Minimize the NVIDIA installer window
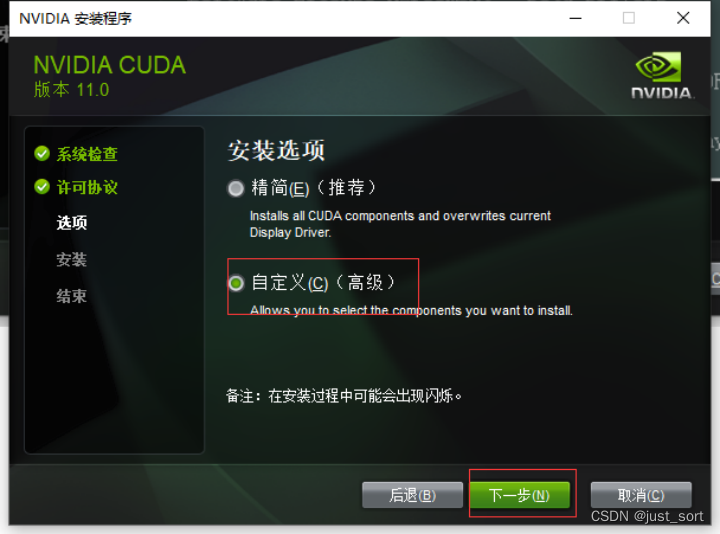This screenshot has width=720, height=534. 575,18
